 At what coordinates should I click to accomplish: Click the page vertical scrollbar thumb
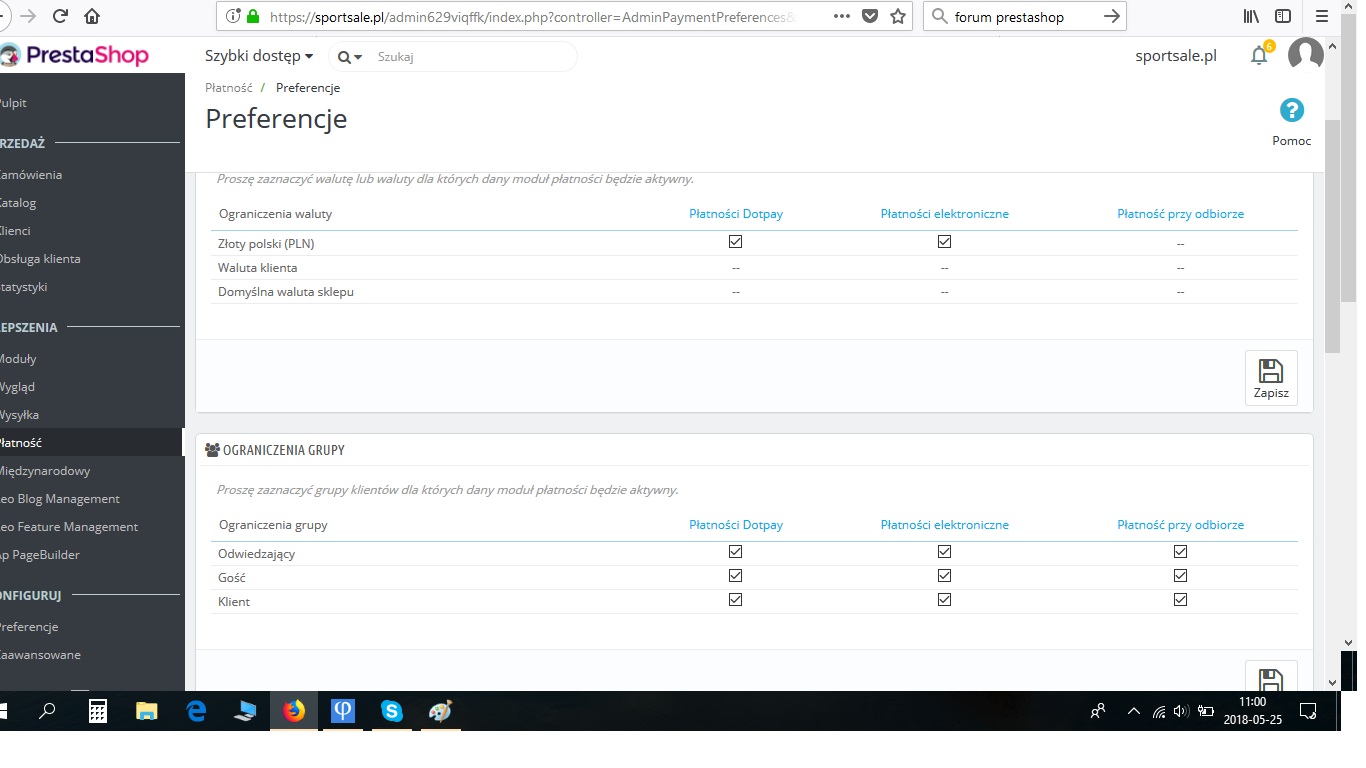tap(1332, 236)
